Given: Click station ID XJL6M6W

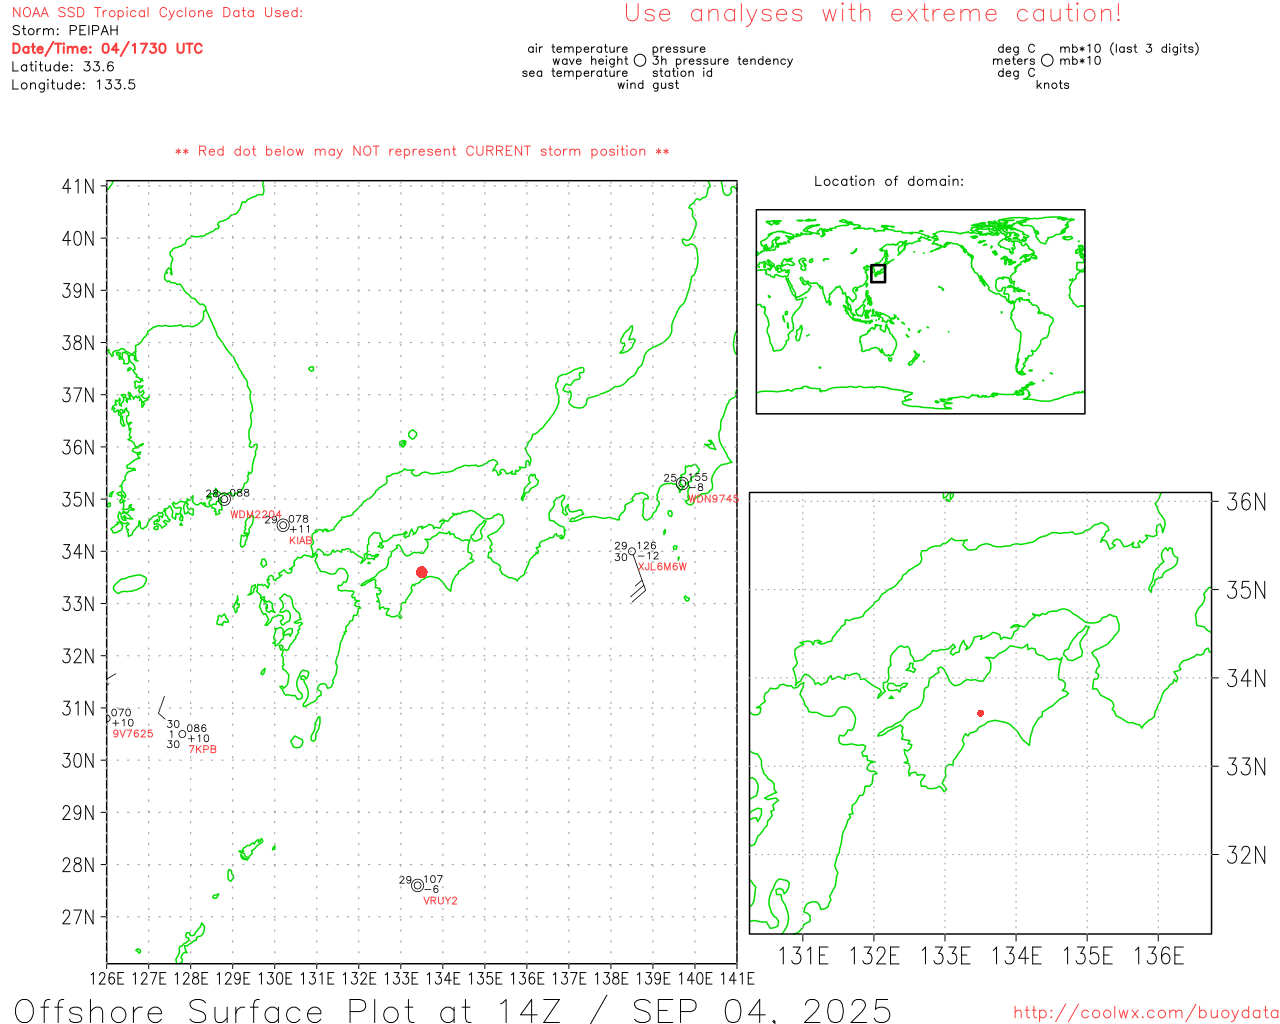Looking at the screenshot, I should (663, 567).
